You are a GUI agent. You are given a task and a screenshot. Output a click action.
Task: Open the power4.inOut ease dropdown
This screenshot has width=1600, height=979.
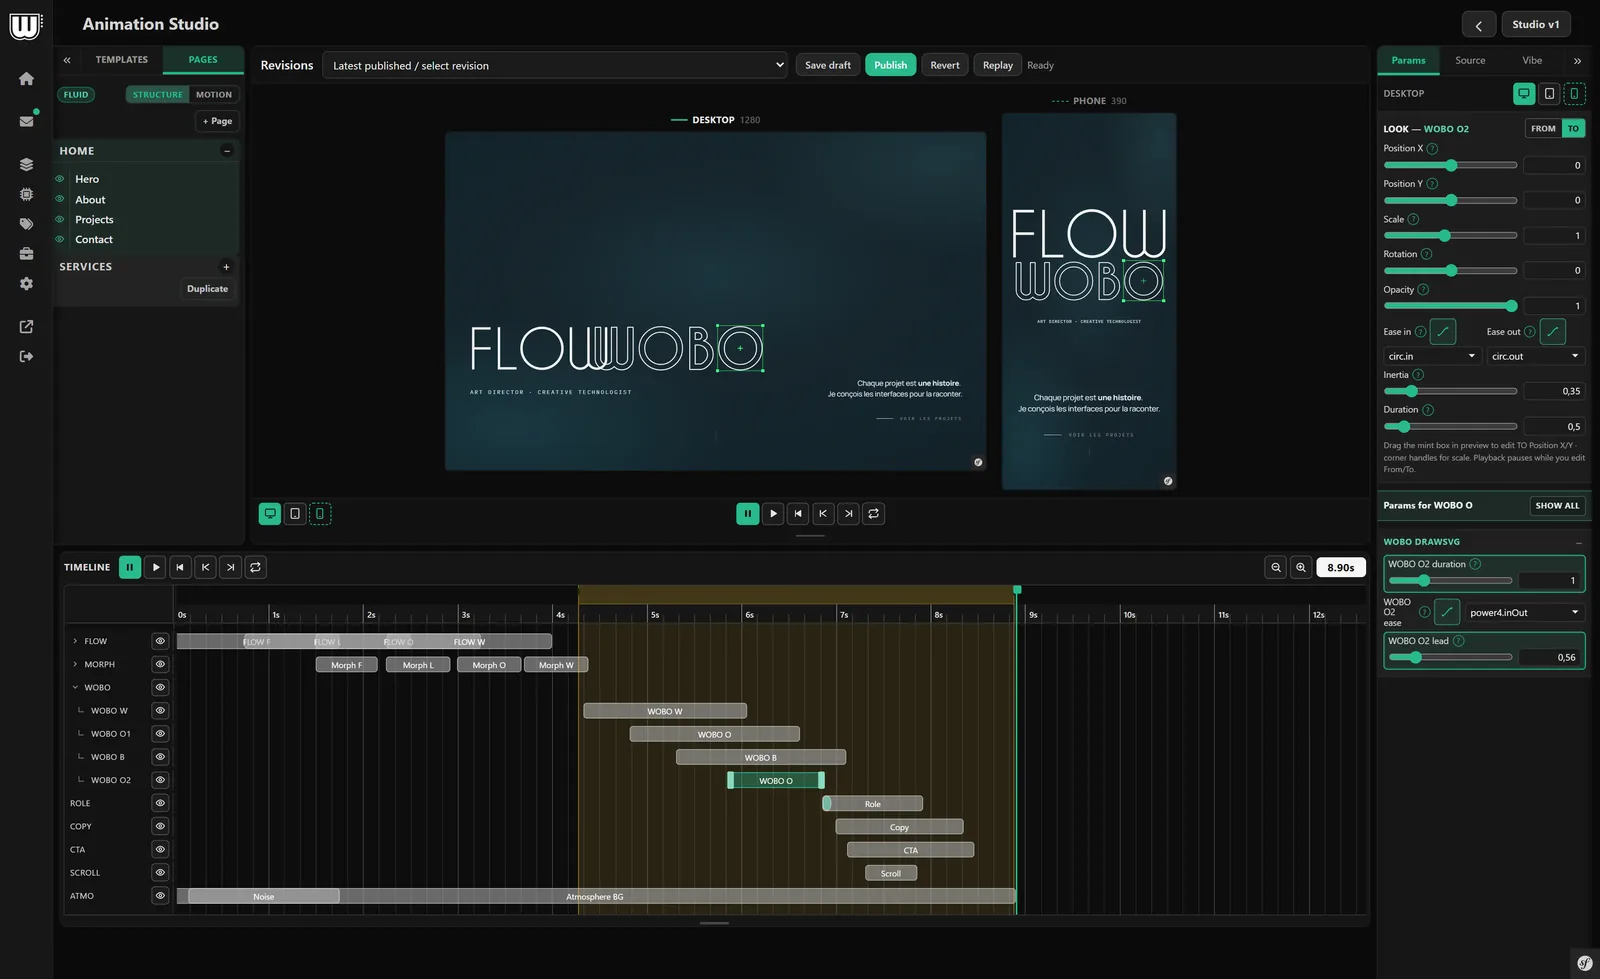click(x=1524, y=612)
